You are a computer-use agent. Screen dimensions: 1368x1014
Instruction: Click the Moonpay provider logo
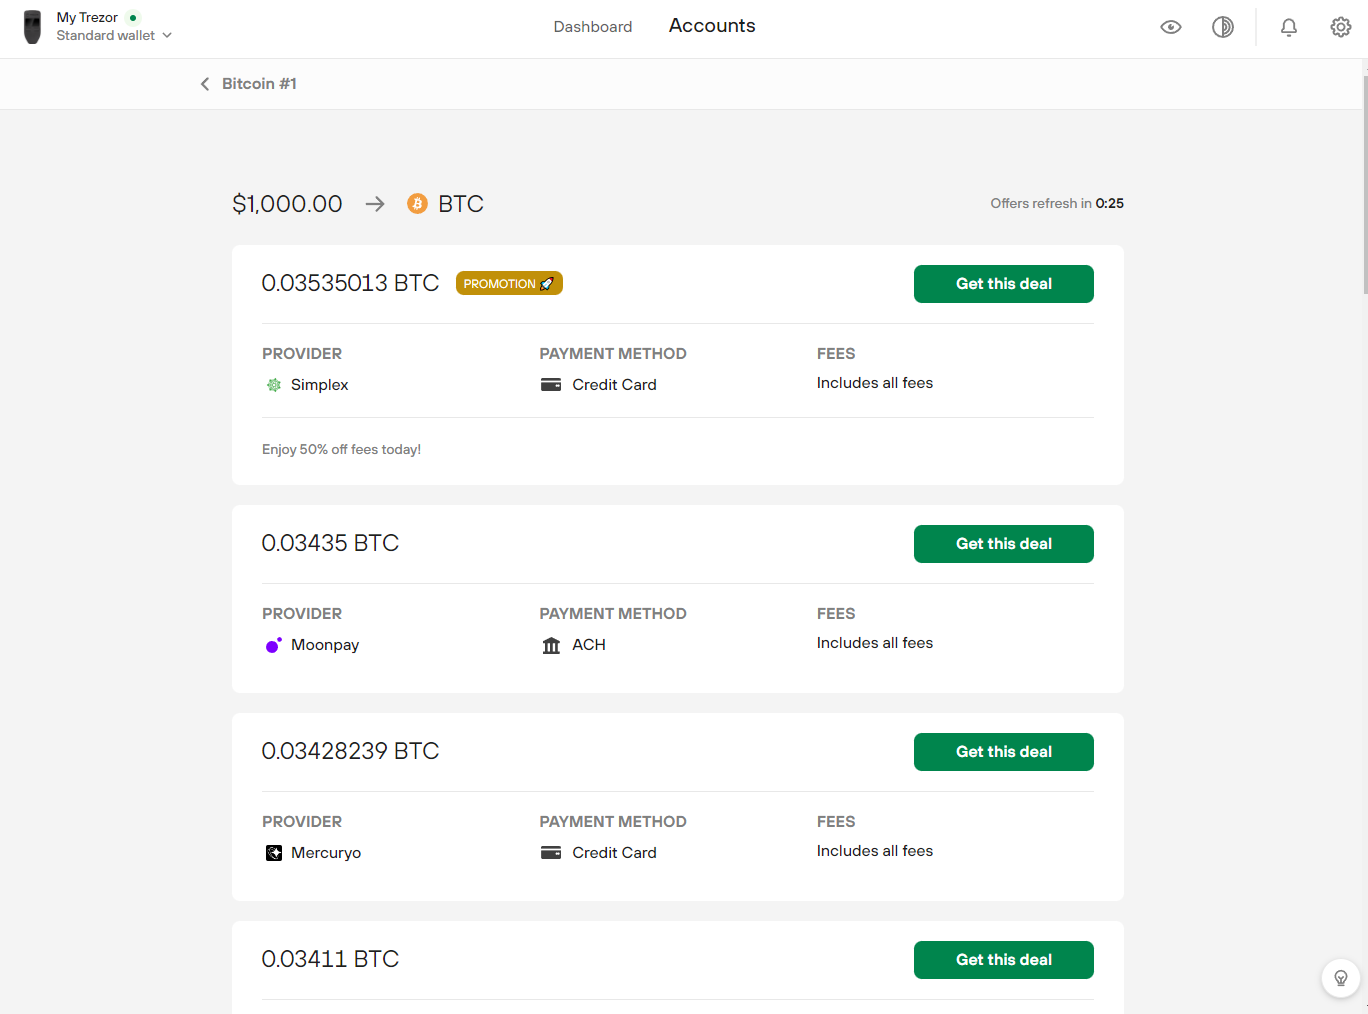(x=274, y=645)
